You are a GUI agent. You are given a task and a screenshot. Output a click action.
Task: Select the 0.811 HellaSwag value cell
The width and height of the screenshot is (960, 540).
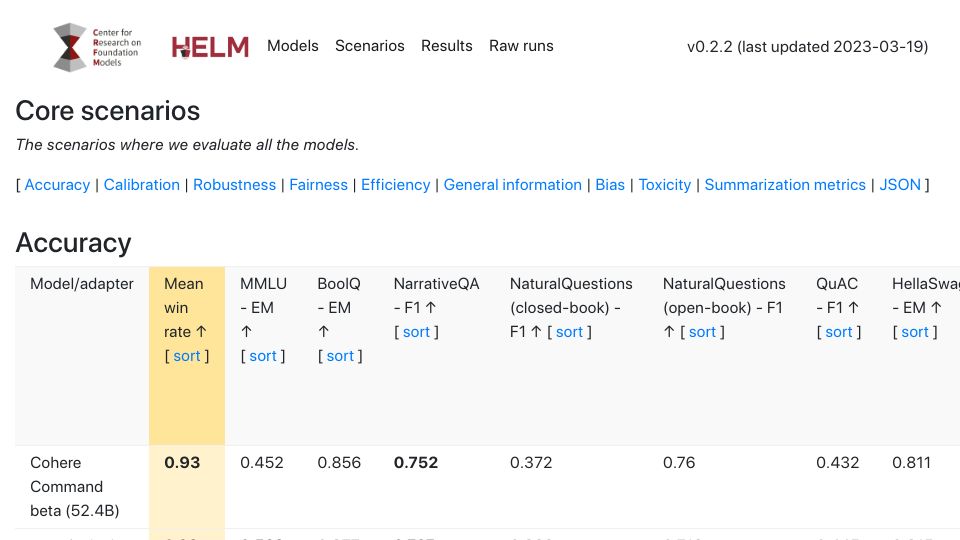click(x=911, y=463)
